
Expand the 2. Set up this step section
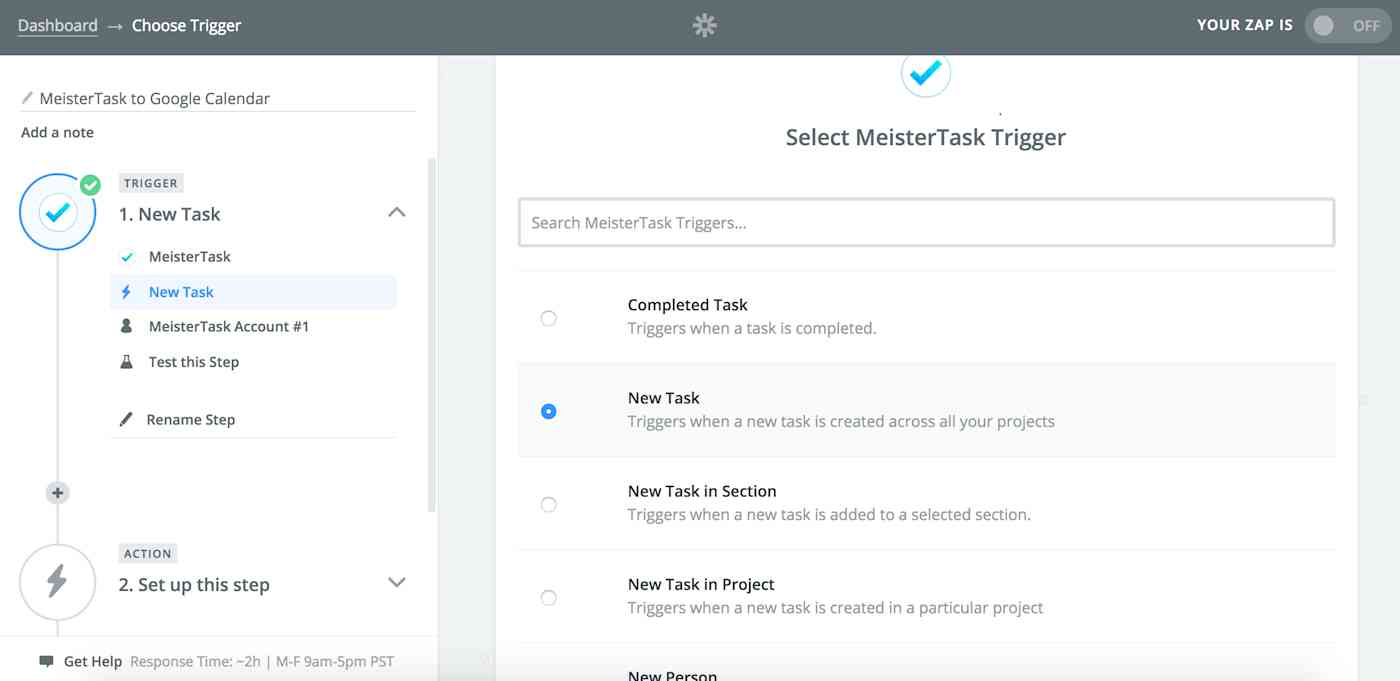coord(396,582)
